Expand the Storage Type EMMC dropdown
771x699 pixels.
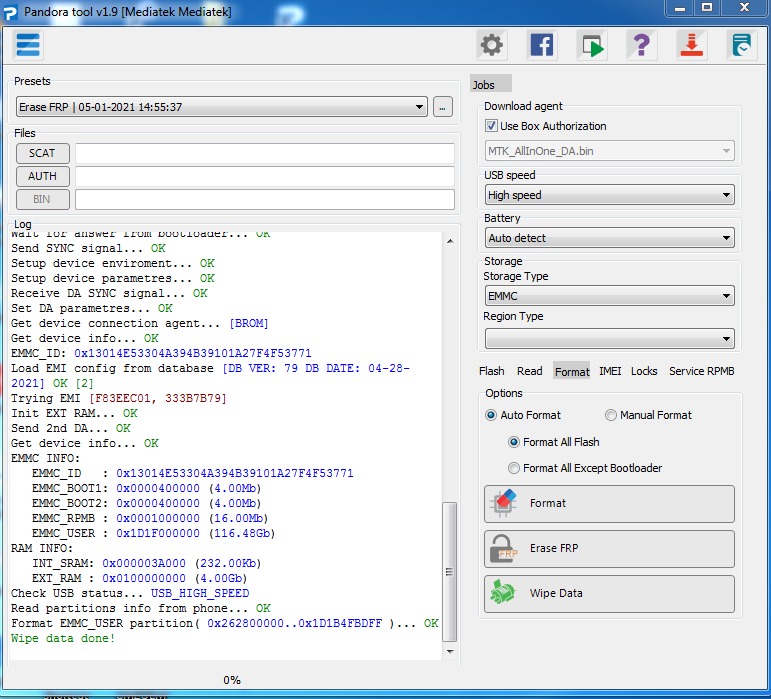click(609, 296)
